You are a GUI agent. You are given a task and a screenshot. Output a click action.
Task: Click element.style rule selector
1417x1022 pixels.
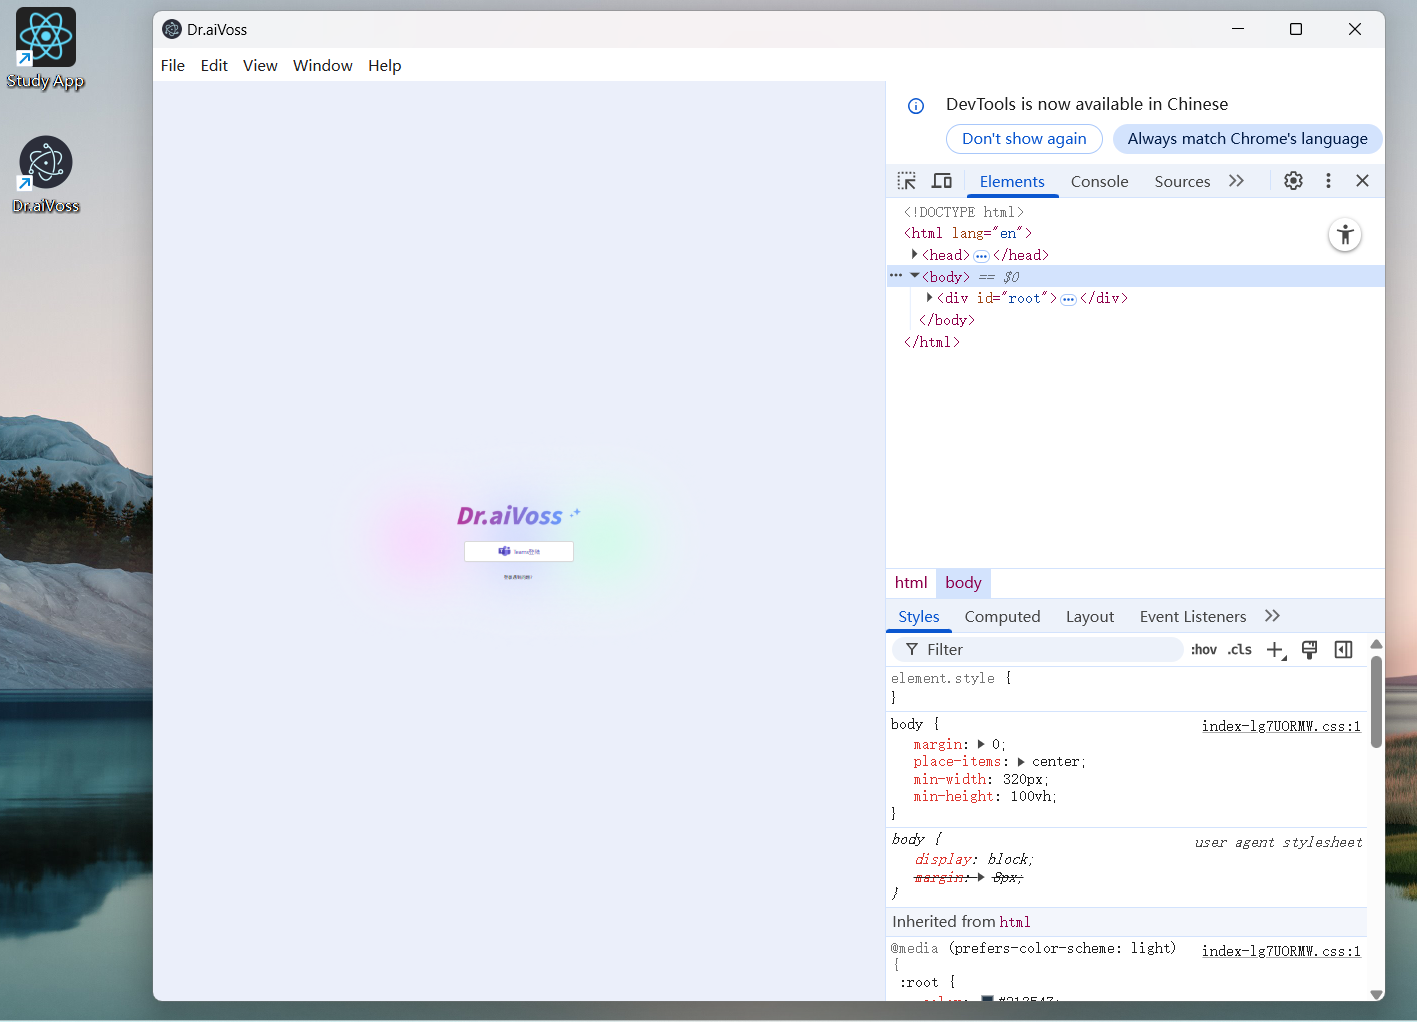point(943,678)
